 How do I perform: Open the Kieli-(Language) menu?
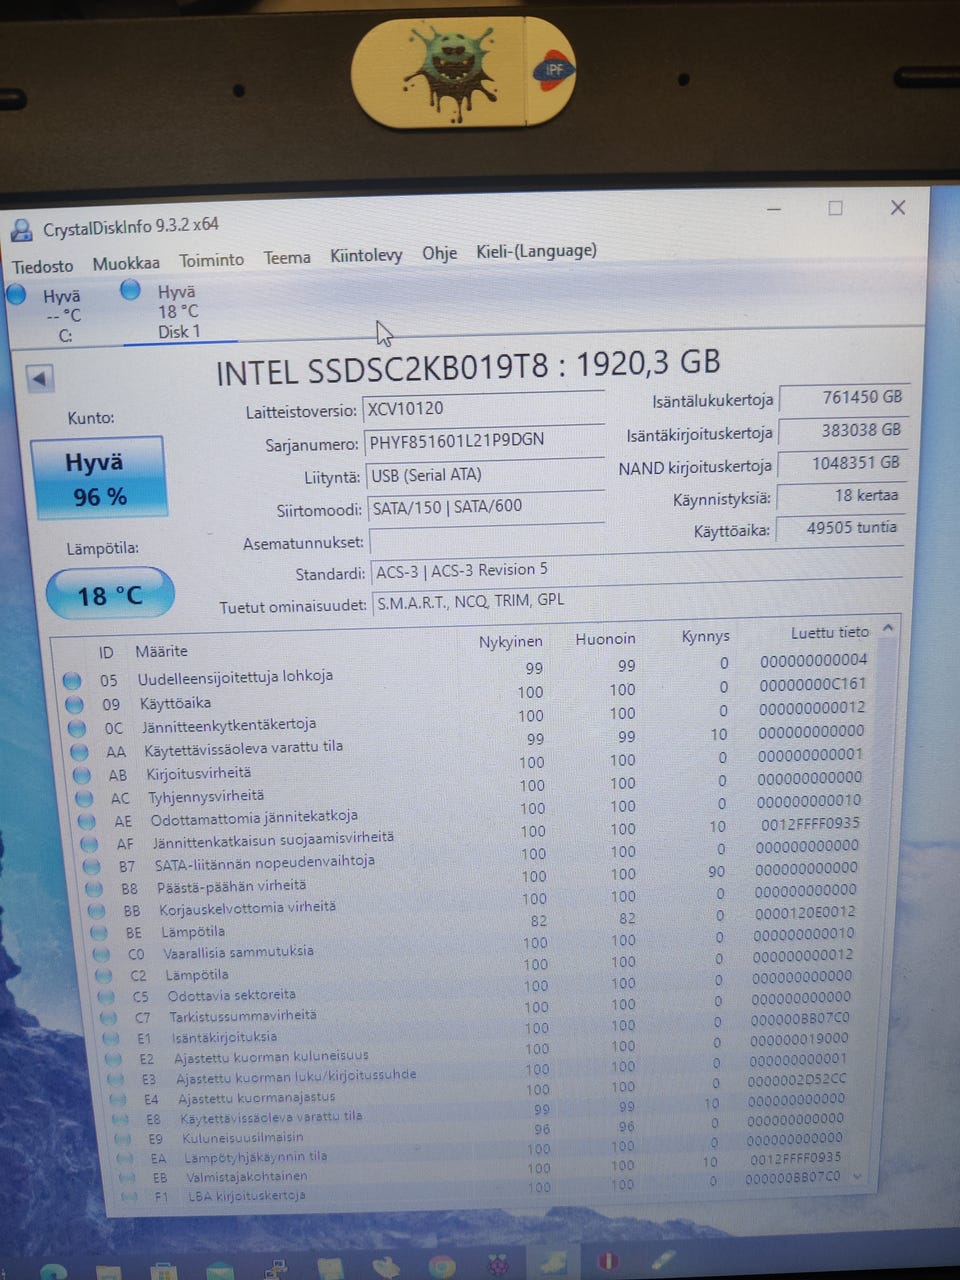(536, 251)
